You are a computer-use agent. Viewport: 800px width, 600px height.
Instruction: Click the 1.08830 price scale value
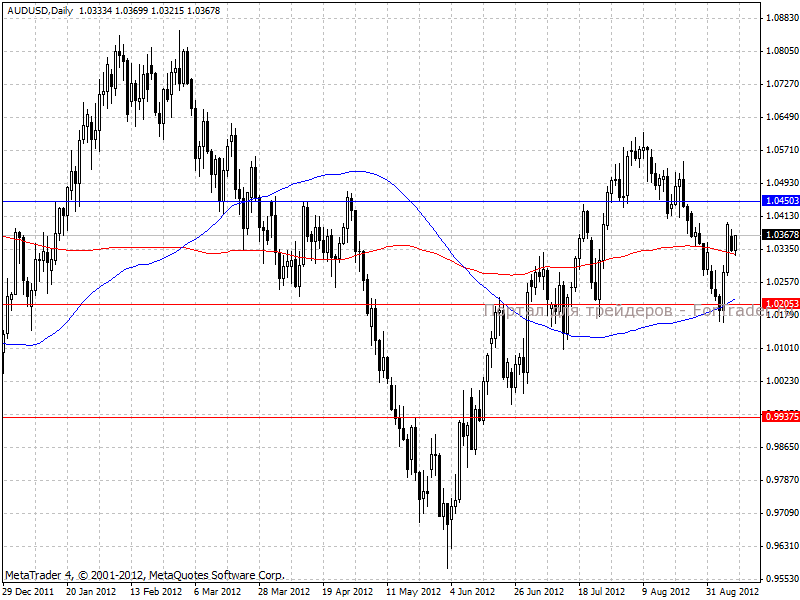[783, 18]
